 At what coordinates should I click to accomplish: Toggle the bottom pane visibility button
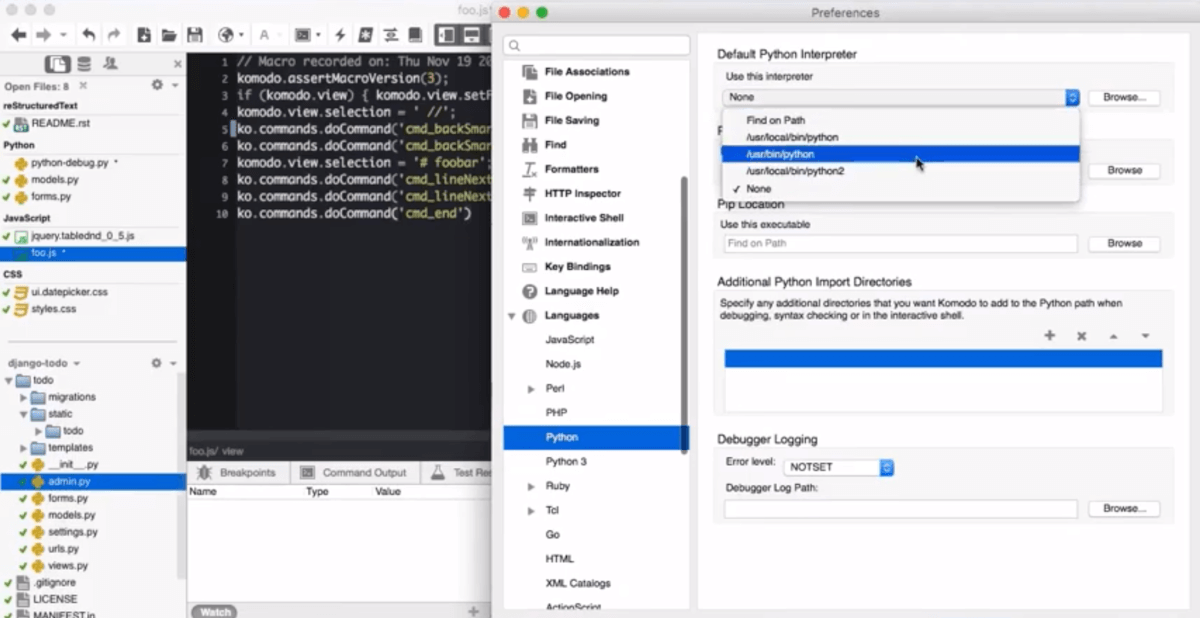pos(471,35)
